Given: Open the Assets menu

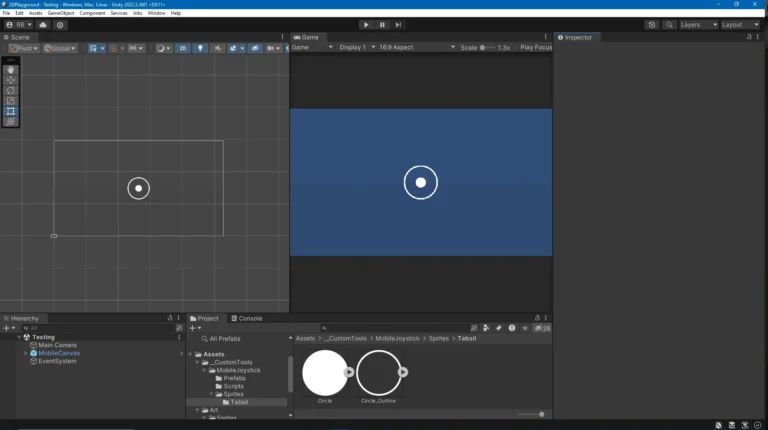Looking at the screenshot, I should coord(35,13).
